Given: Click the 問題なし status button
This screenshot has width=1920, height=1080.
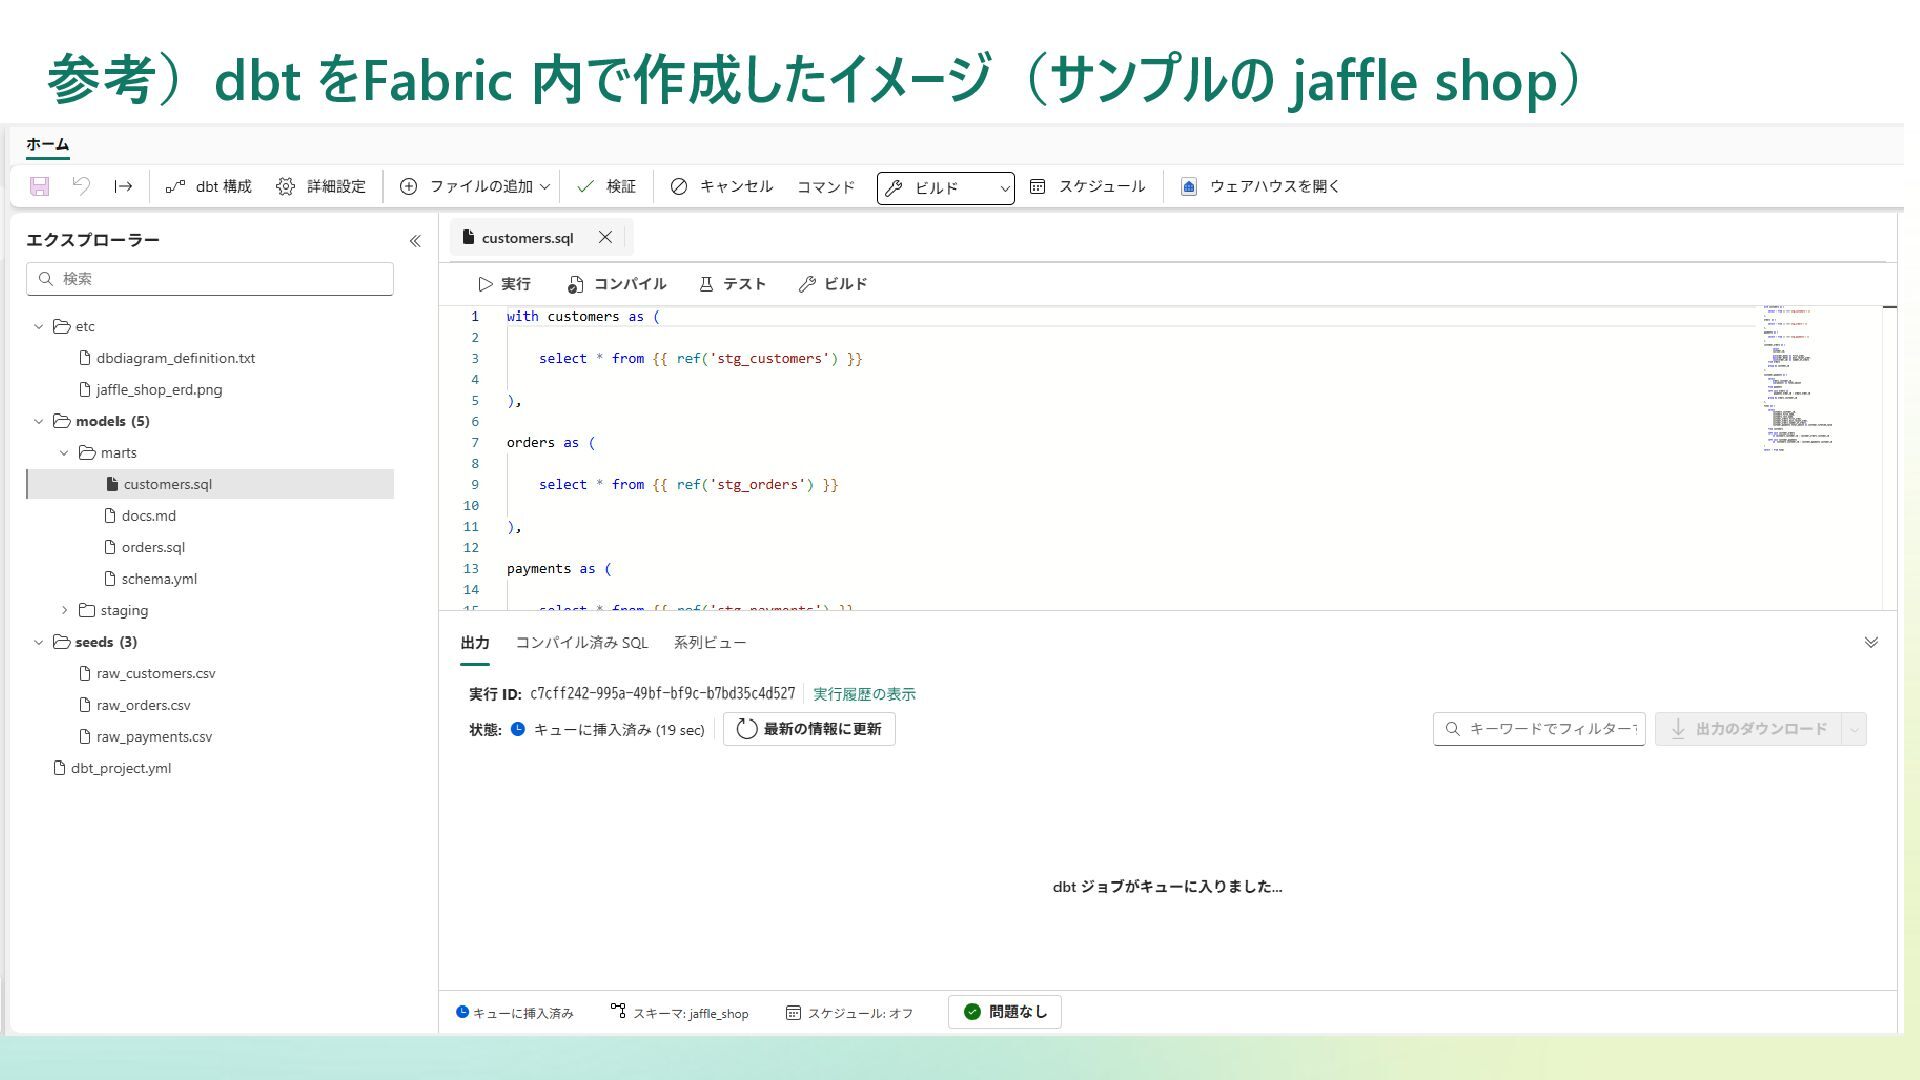Looking at the screenshot, I should pos(1005,1012).
